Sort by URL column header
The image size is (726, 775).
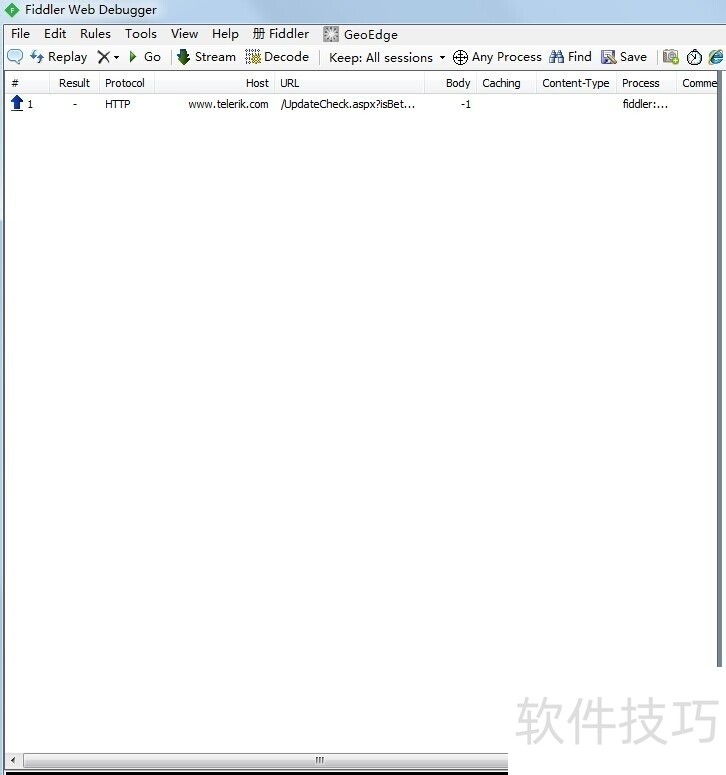coord(349,83)
